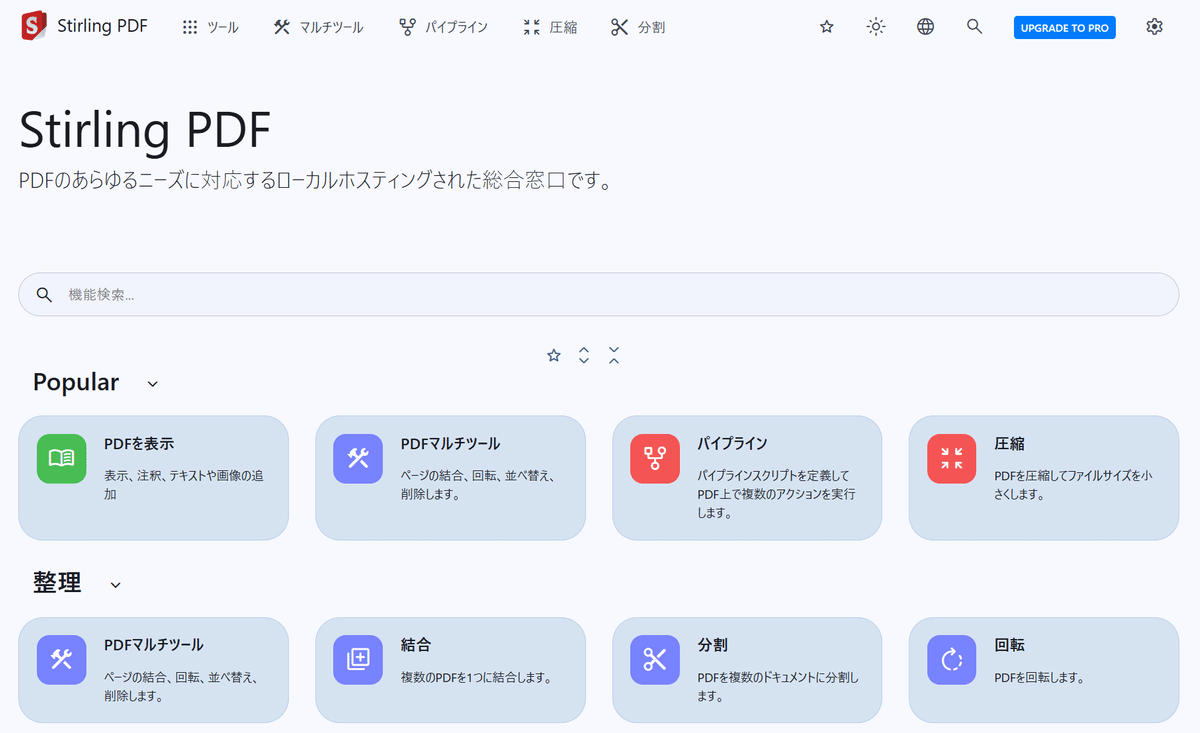Open the 圧縮 navbar item
The width and height of the screenshot is (1200, 733).
[x=550, y=28]
